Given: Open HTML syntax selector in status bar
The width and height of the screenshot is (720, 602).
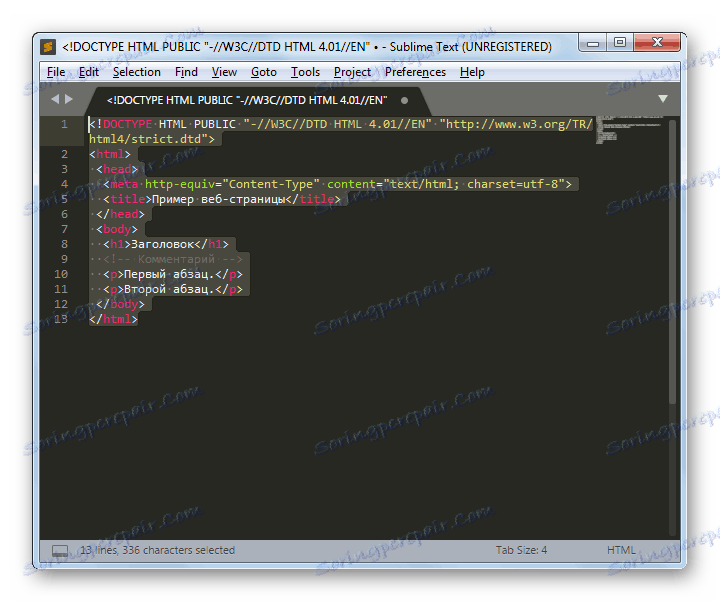Looking at the screenshot, I should click(x=621, y=550).
